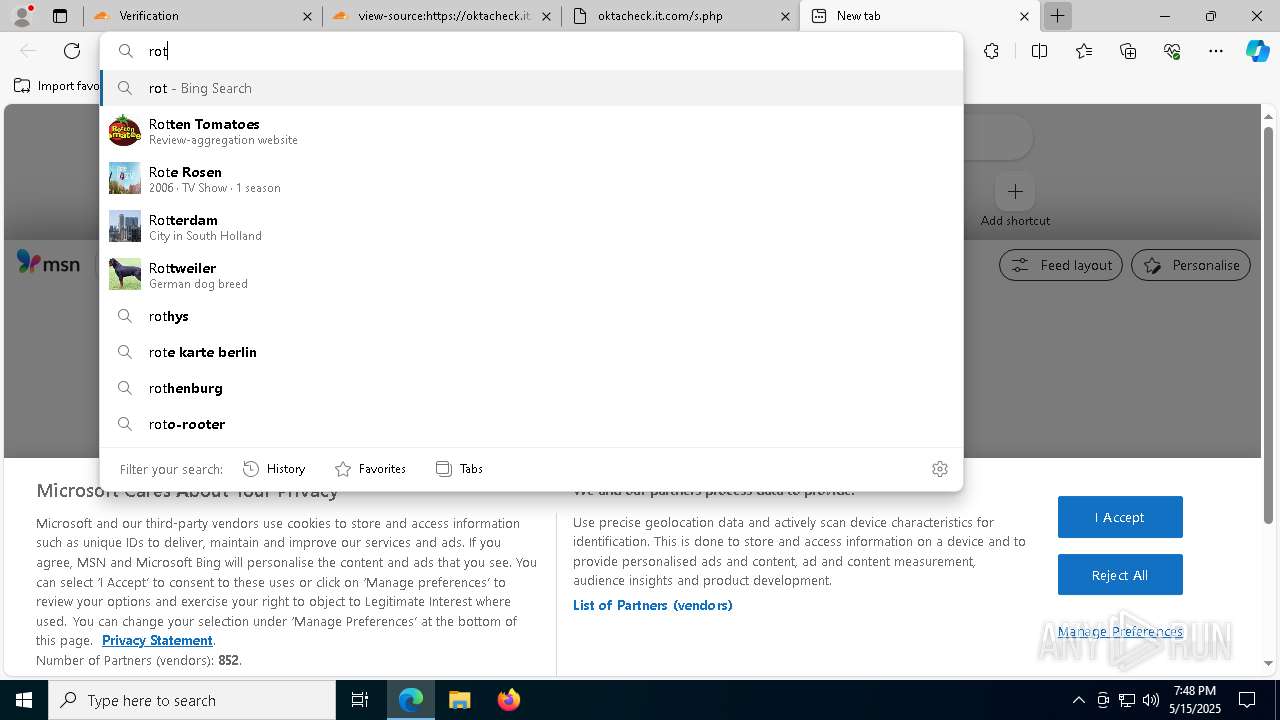
Task: Open the Settings and more ellipsis
Action: [x=1216, y=51]
